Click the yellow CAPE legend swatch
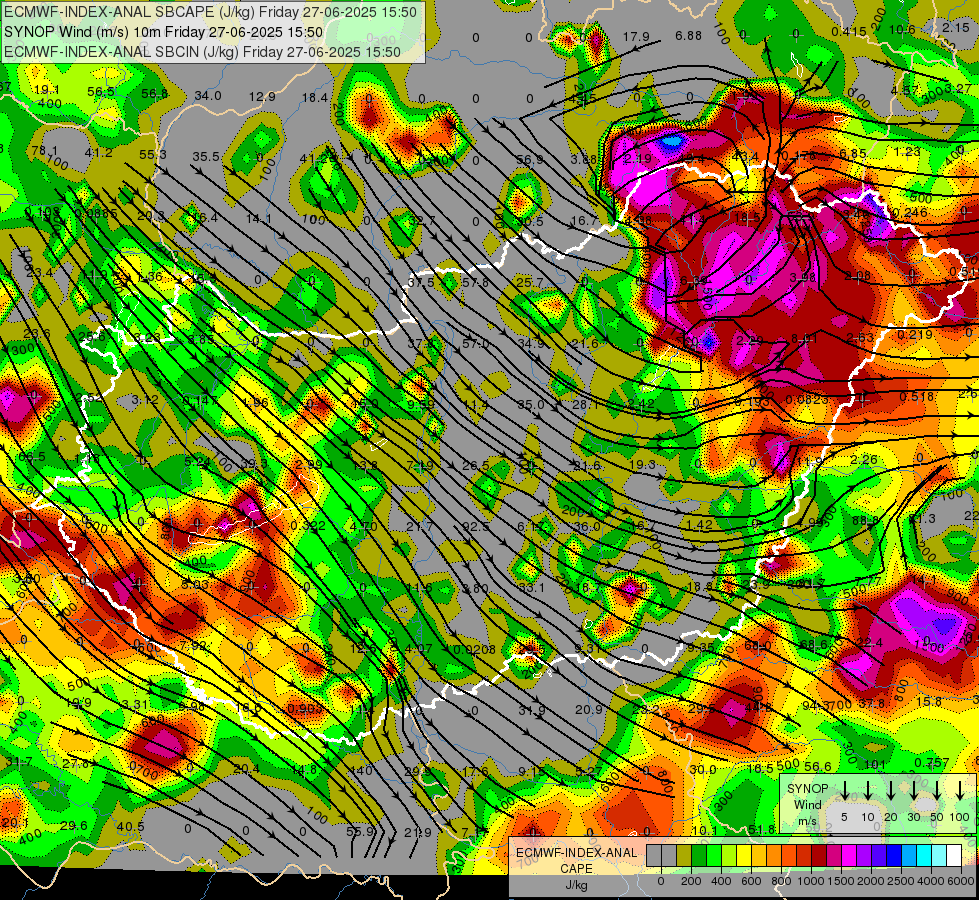Image resolution: width=979 pixels, height=900 pixels. click(744, 856)
